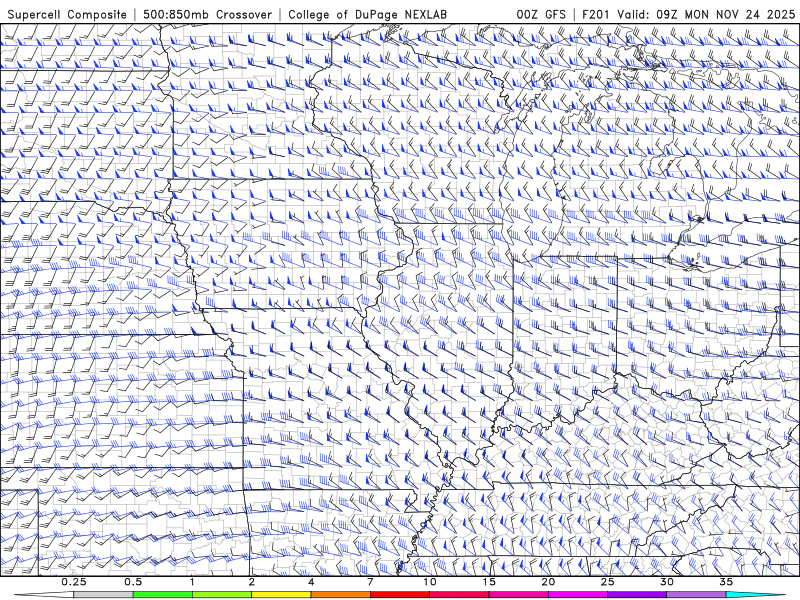Click the legend value "35"
This screenshot has height=600, width=800.
click(726, 582)
